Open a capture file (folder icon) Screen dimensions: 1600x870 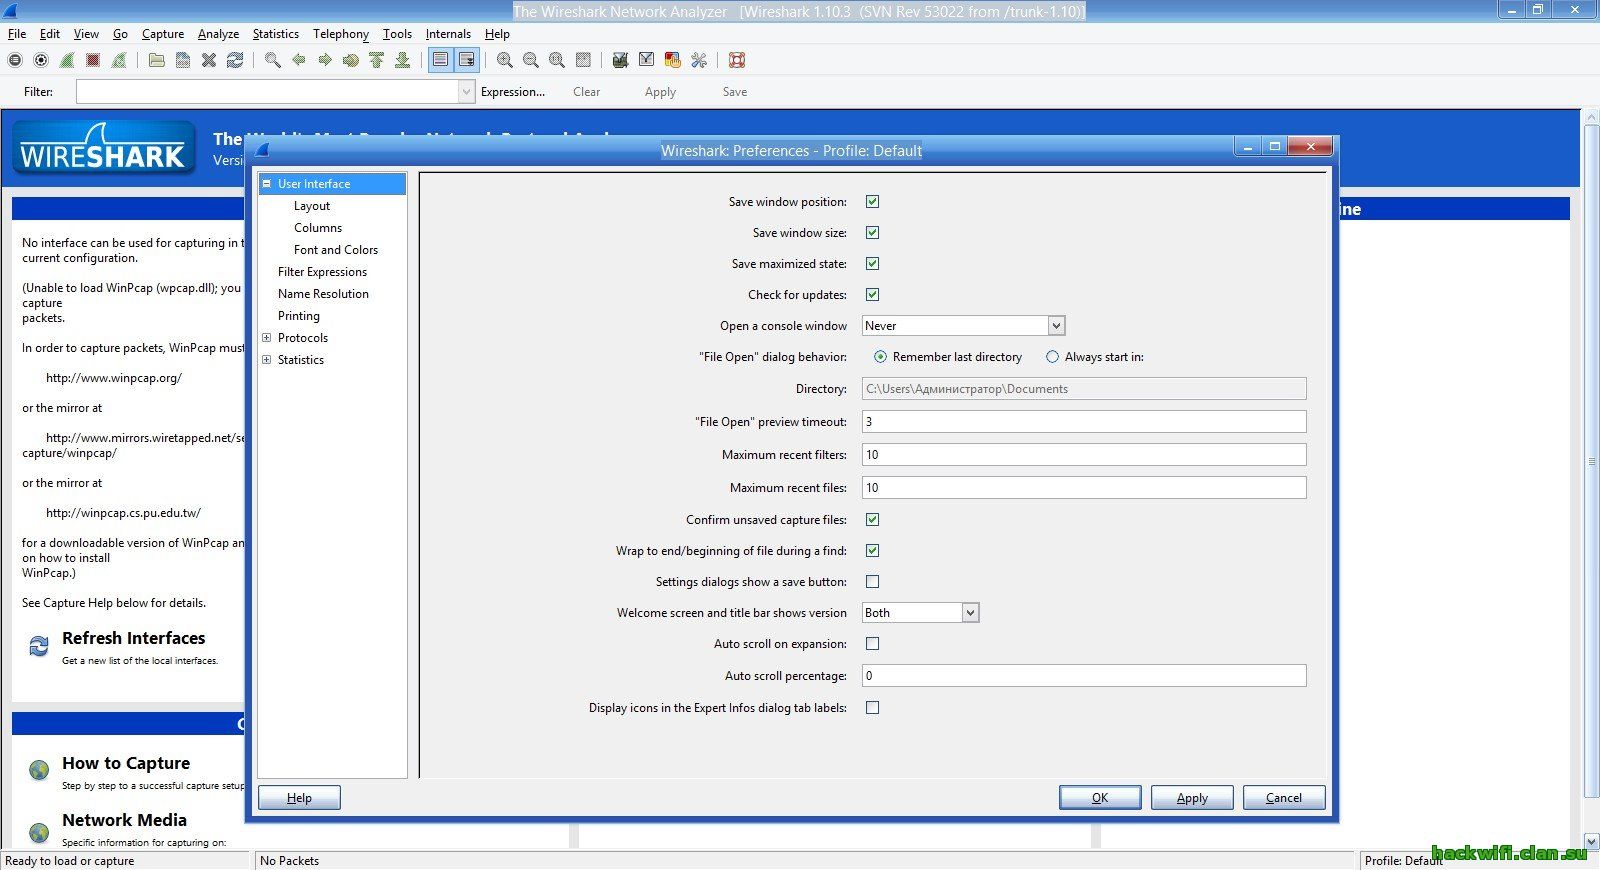[157, 60]
